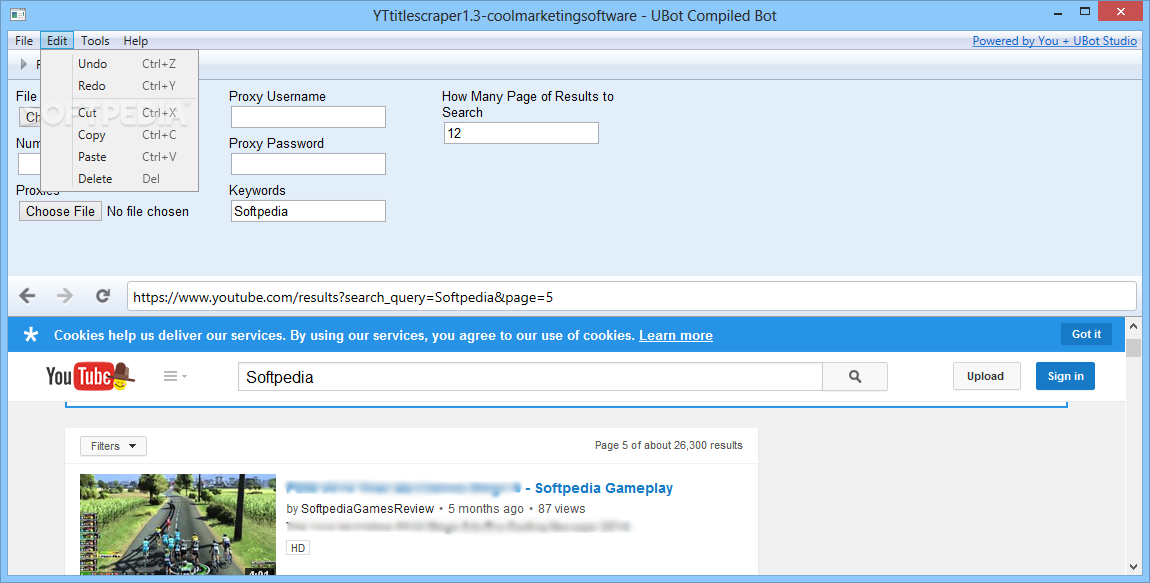Click the run play triangle icon
Screen dimensions: 1150x583
(23, 65)
